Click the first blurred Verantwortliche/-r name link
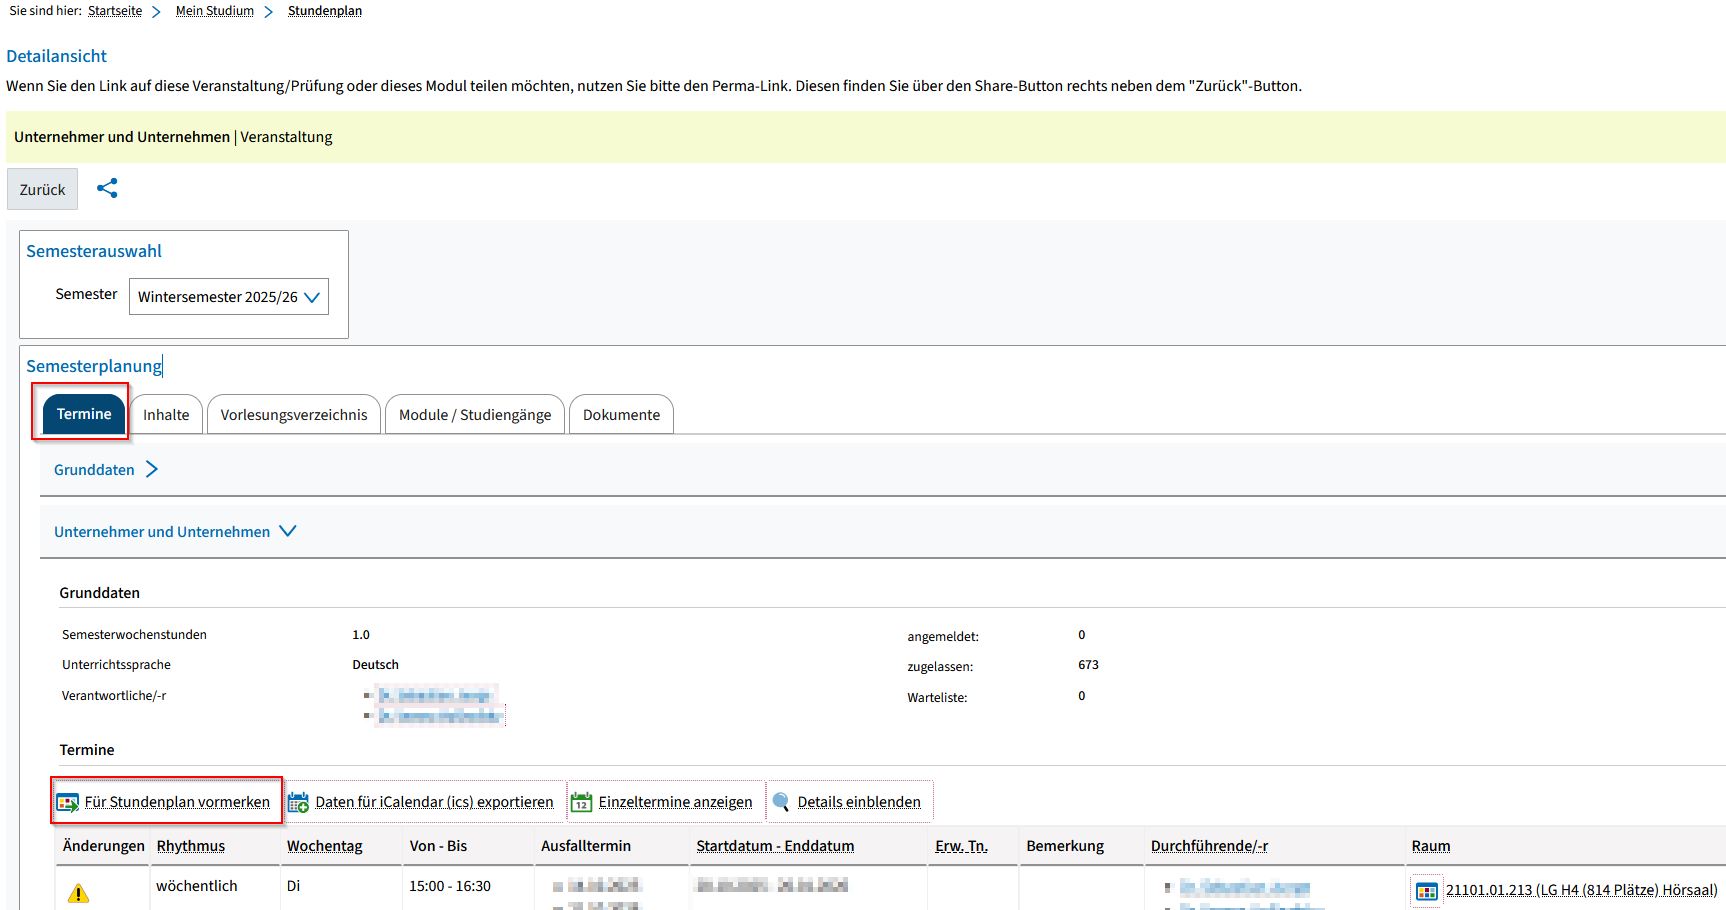1726x910 pixels. coord(435,695)
